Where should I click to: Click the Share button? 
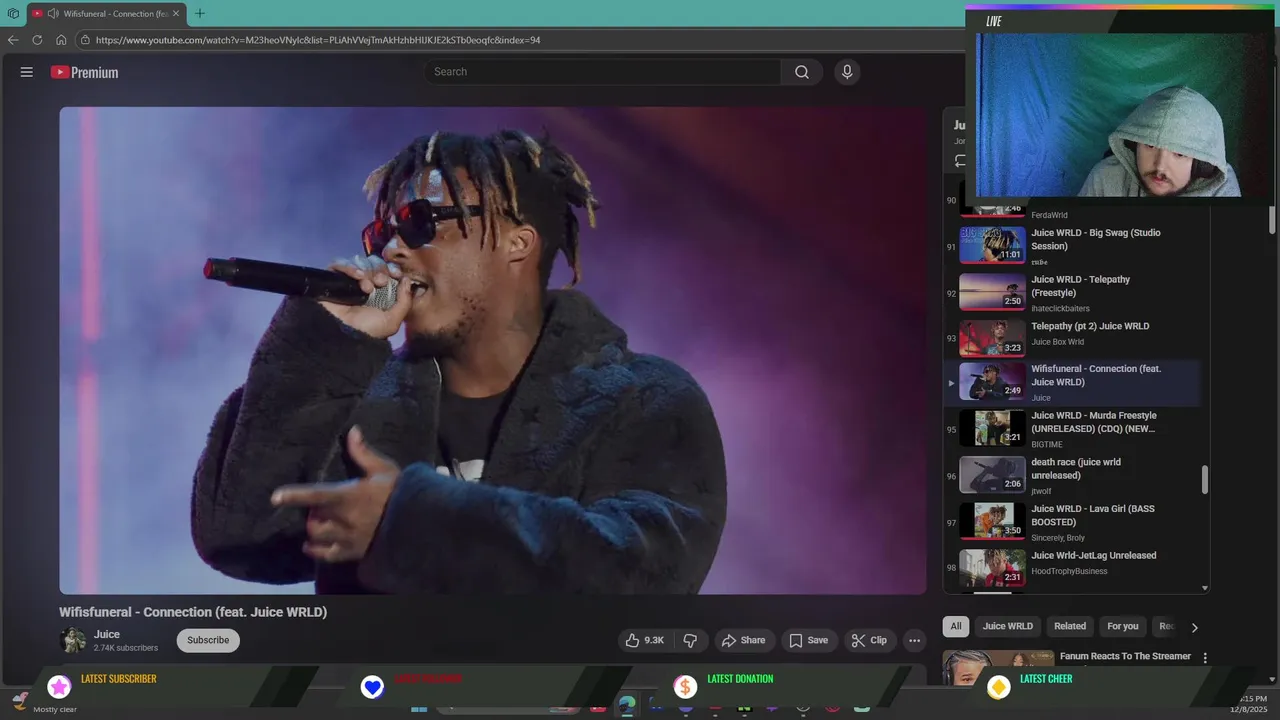[x=743, y=640]
